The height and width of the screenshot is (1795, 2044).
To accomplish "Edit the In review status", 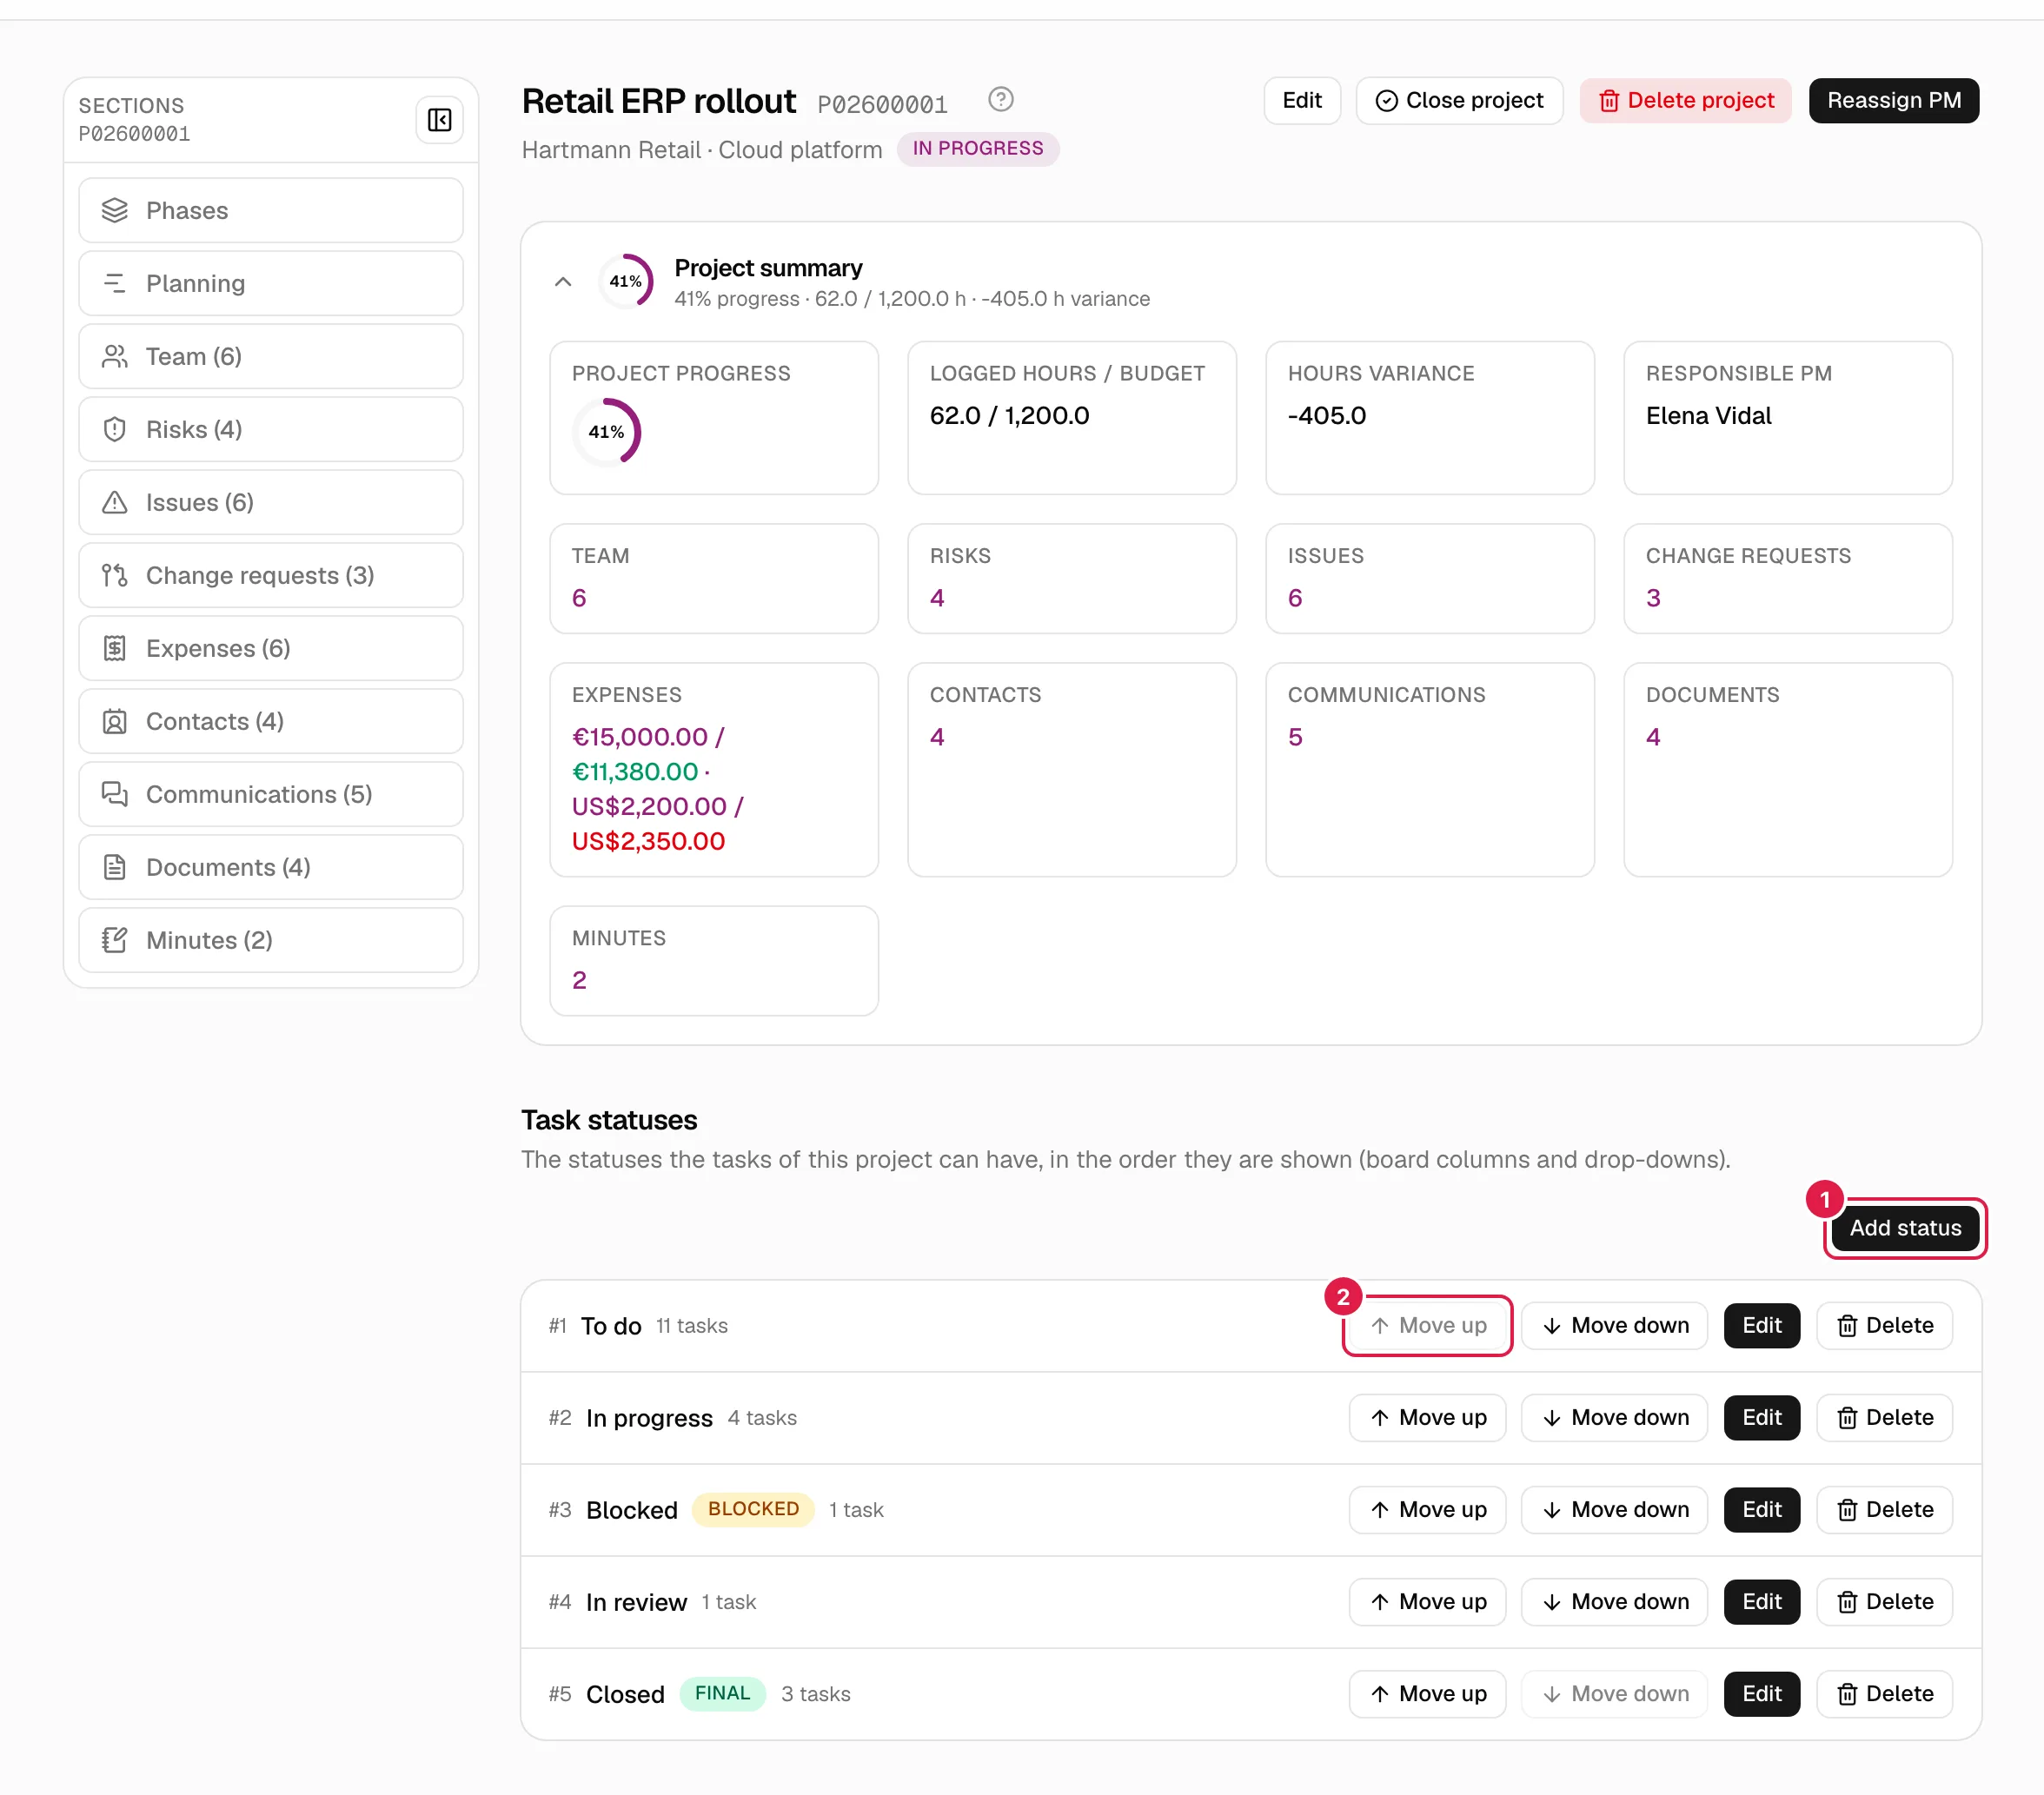I will 1762,1602.
